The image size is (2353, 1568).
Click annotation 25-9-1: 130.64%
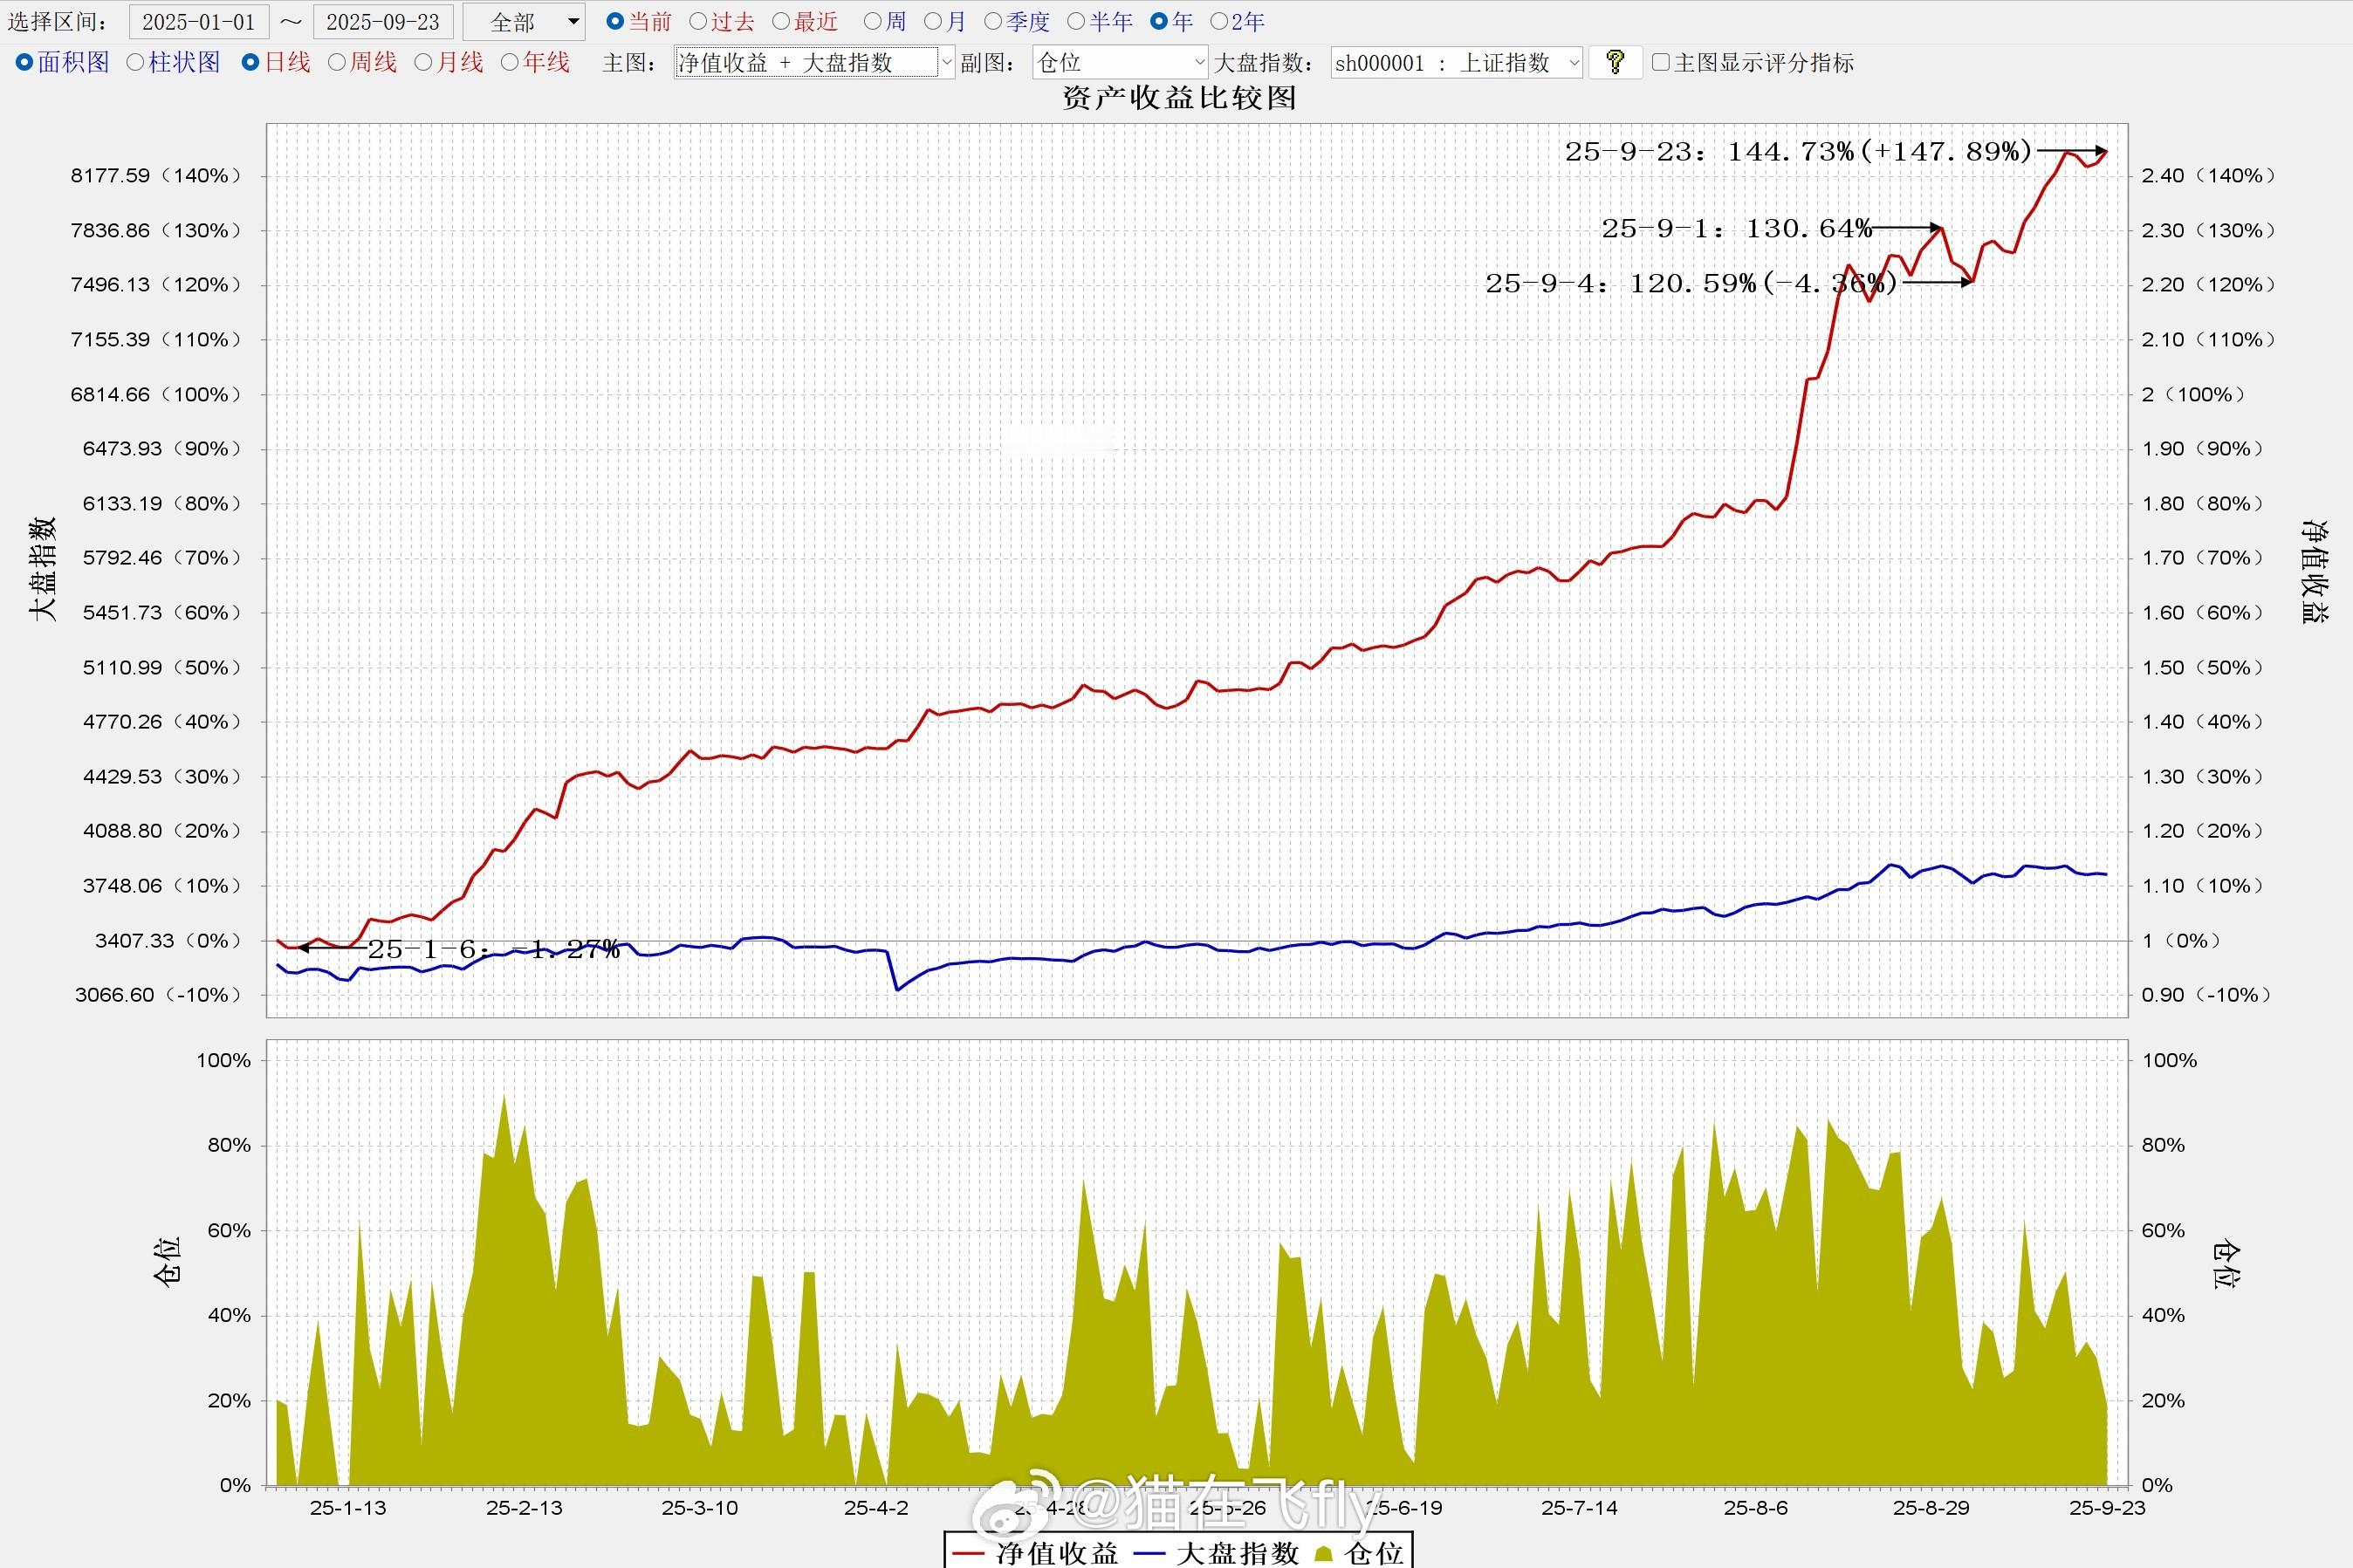(x=1736, y=229)
